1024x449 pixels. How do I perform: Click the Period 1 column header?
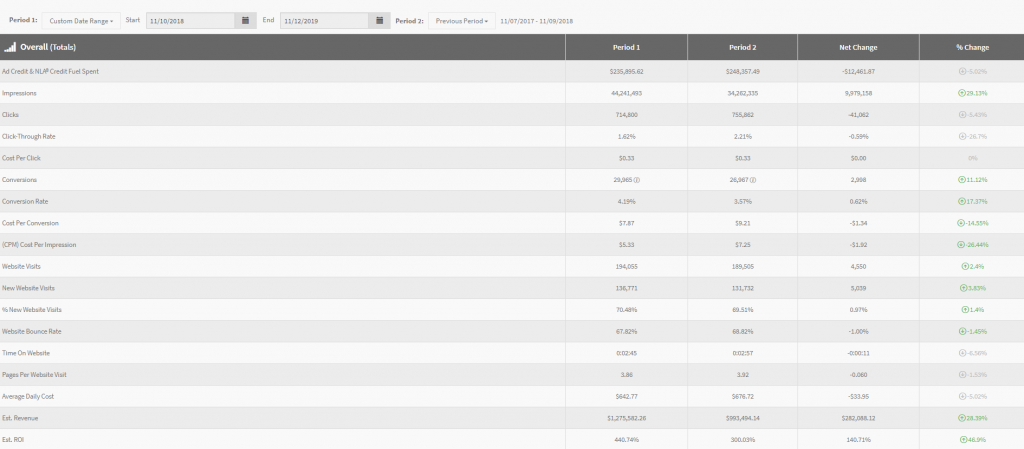pyautogui.click(x=626, y=47)
